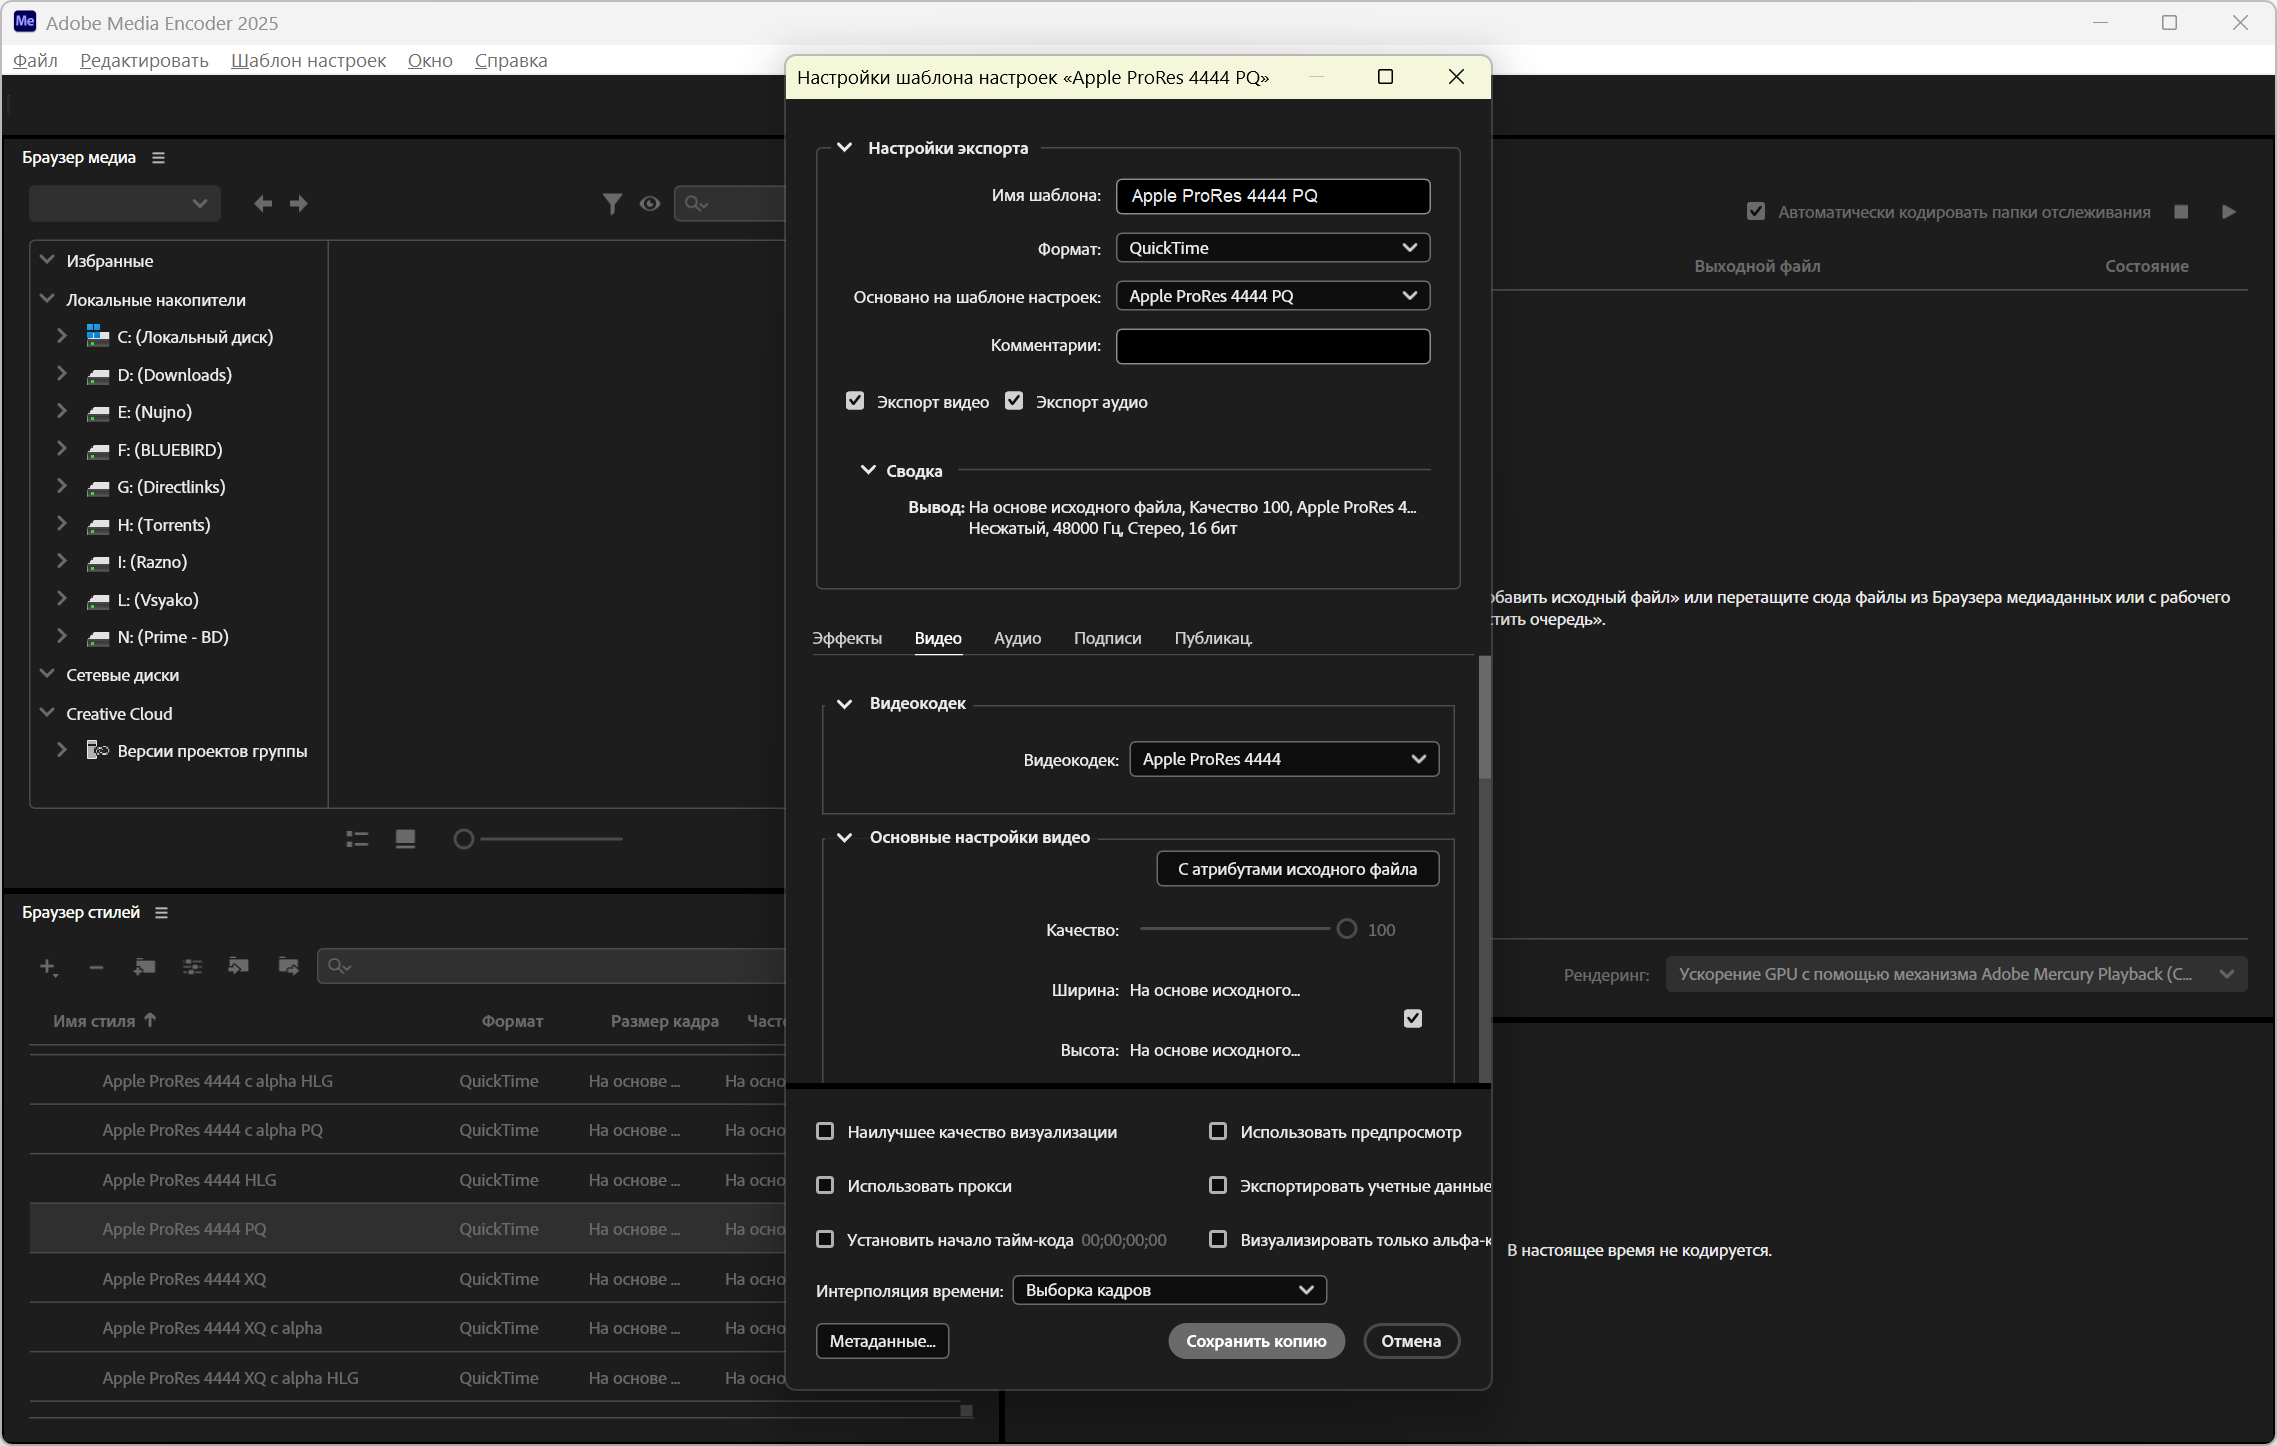This screenshot has width=2277, height=1446.
Task: Open the Формат QuickTime dropdown
Action: [1272, 248]
